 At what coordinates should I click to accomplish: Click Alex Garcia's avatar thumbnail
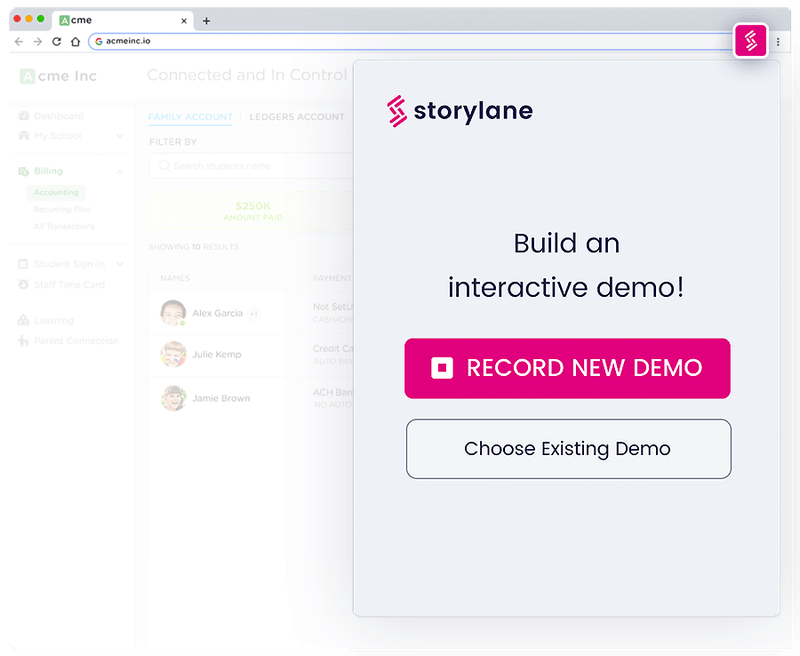173,311
